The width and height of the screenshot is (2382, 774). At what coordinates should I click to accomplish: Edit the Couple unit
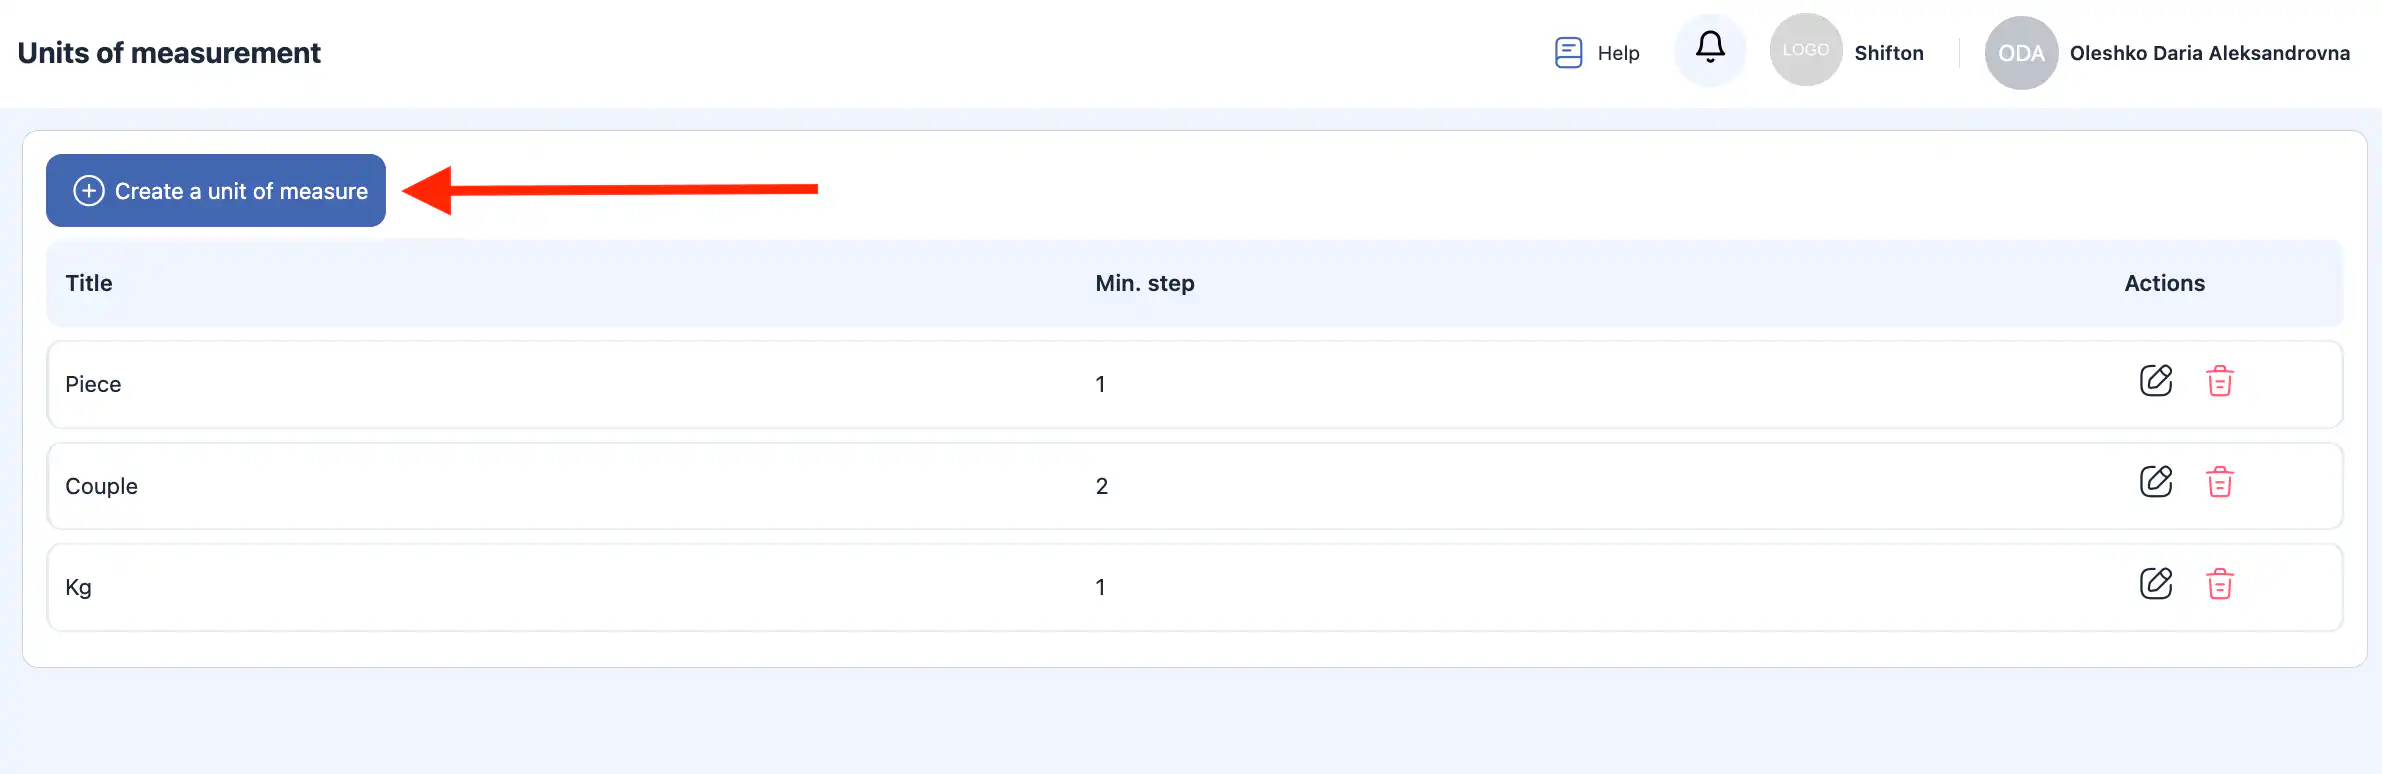[x=2155, y=482]
